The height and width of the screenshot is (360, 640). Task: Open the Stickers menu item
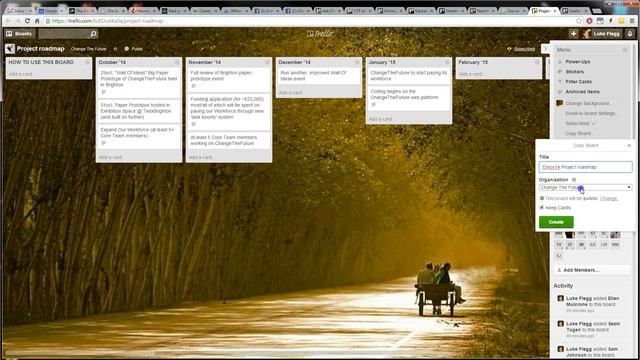tap(575, 72)
